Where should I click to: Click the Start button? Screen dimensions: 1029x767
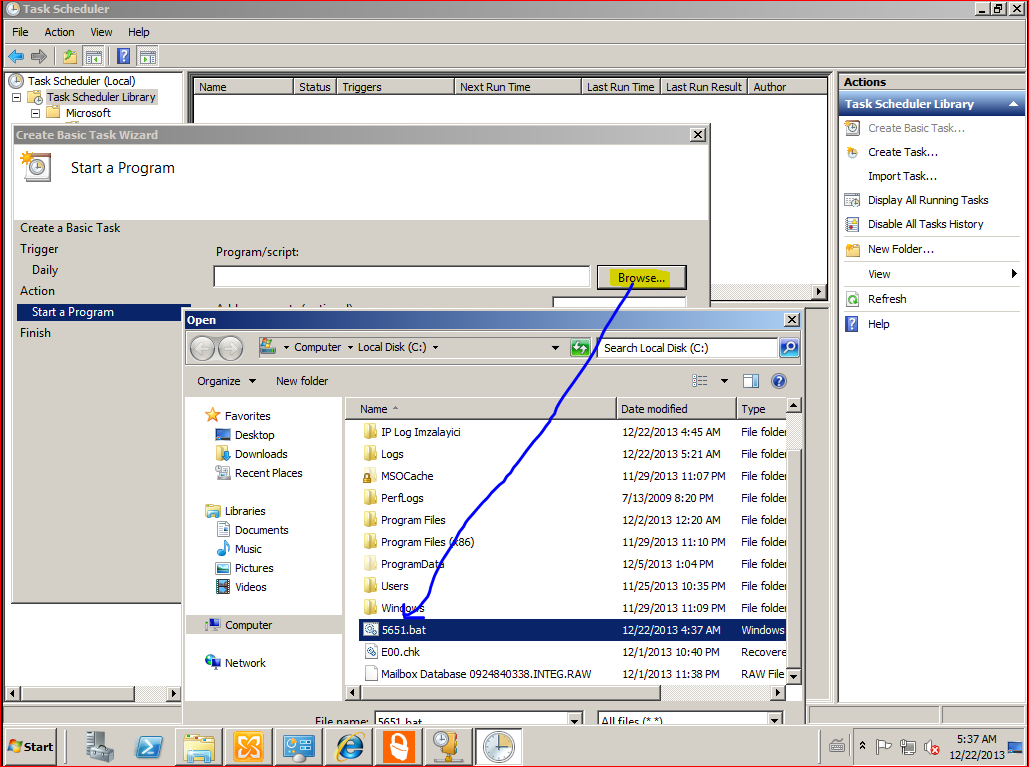pos(30,747)
